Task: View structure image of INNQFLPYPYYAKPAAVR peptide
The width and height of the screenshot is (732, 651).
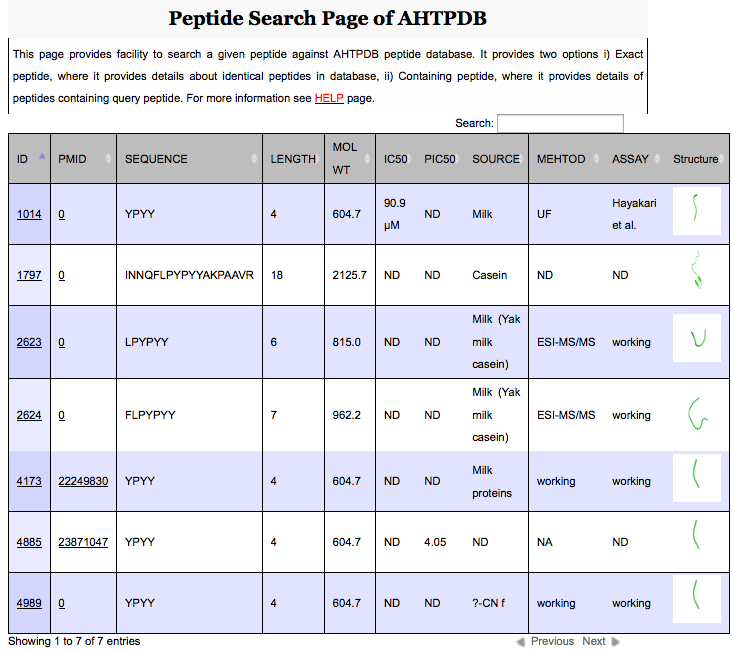Action: 697,274
